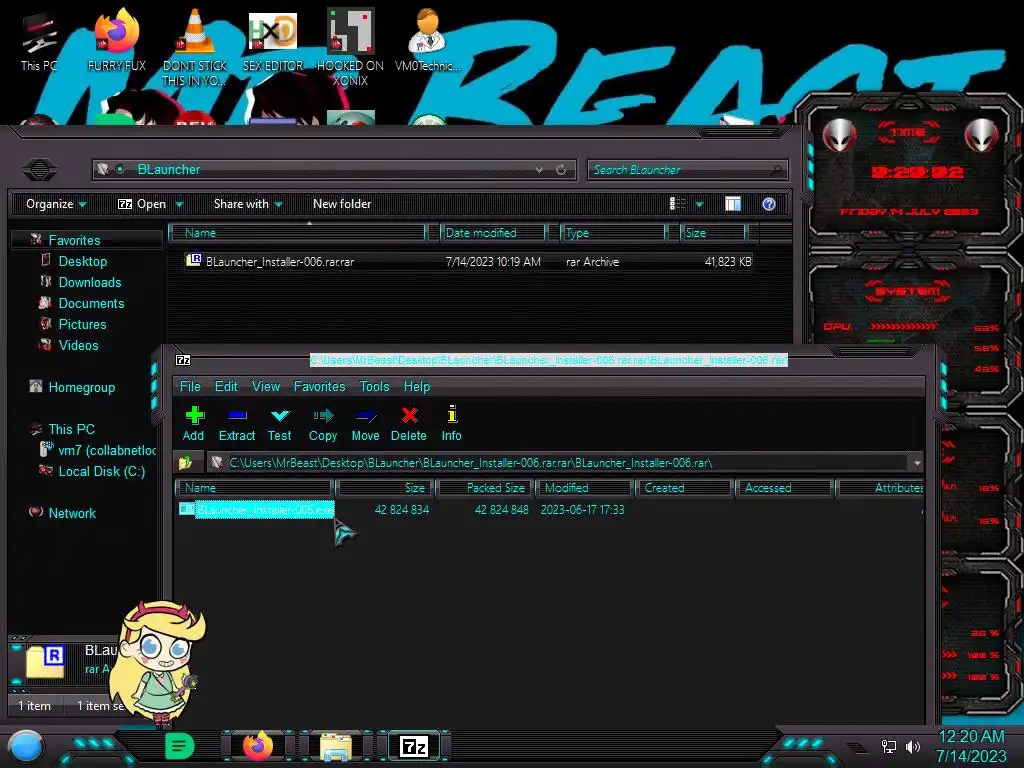Toggle the Explorer preview pane icon

pos(733,204)
